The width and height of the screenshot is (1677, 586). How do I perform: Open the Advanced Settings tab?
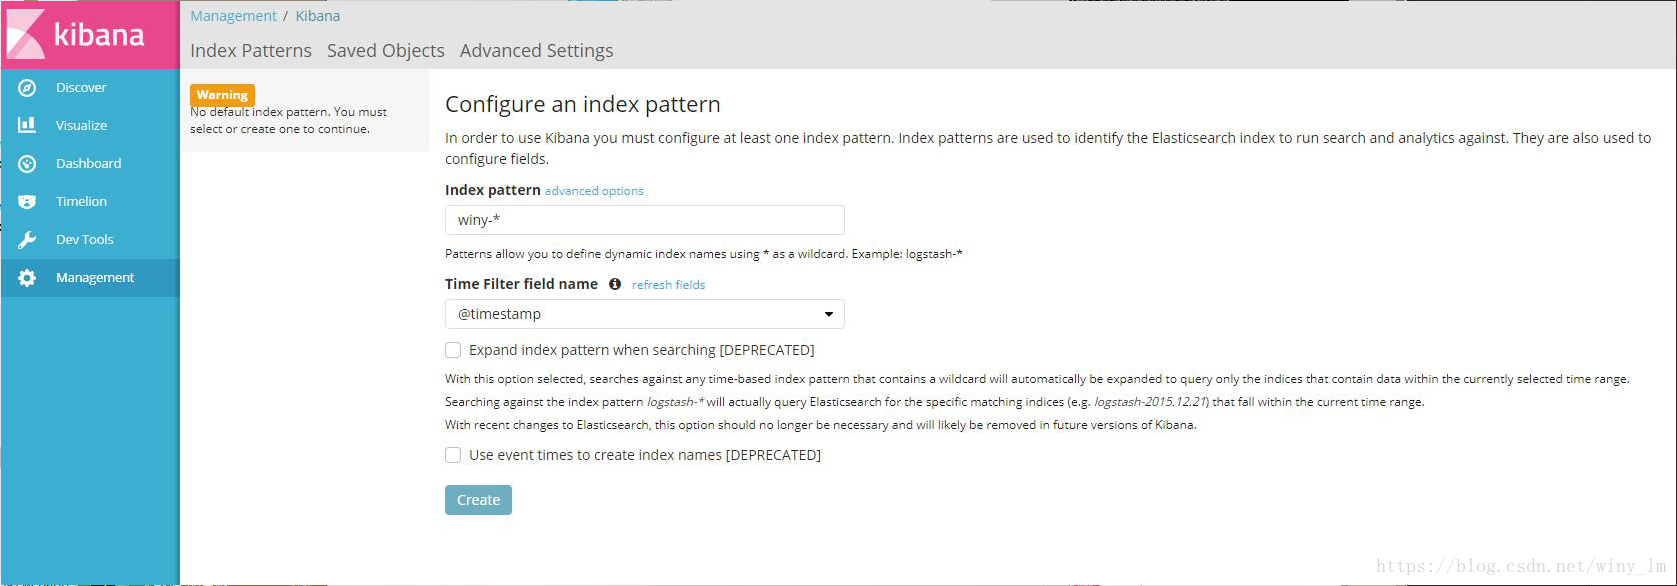[x=537, y=51]
